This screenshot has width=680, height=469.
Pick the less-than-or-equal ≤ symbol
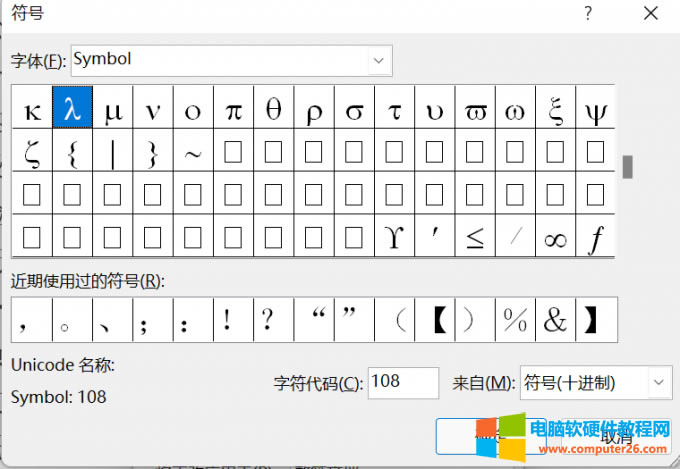pyautogui.click(x=476, y=237)
